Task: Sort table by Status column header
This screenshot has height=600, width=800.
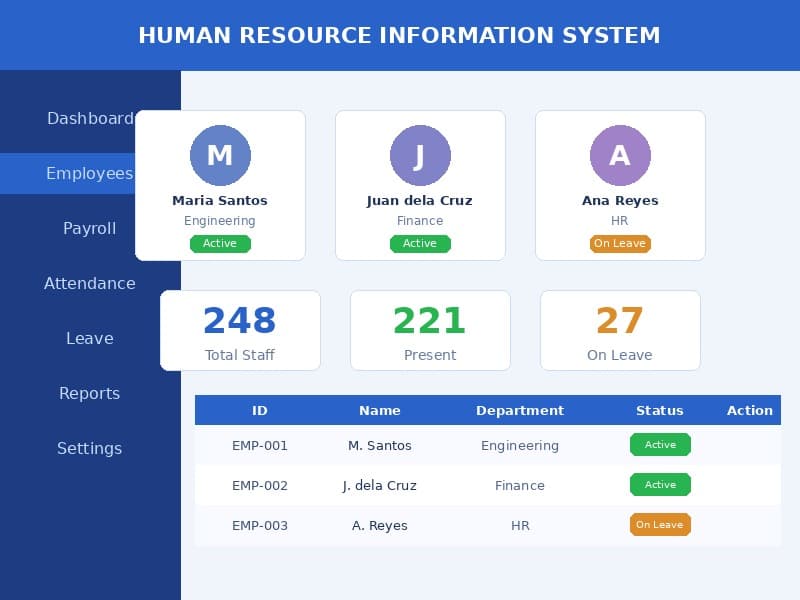Action: click(660, 410)
